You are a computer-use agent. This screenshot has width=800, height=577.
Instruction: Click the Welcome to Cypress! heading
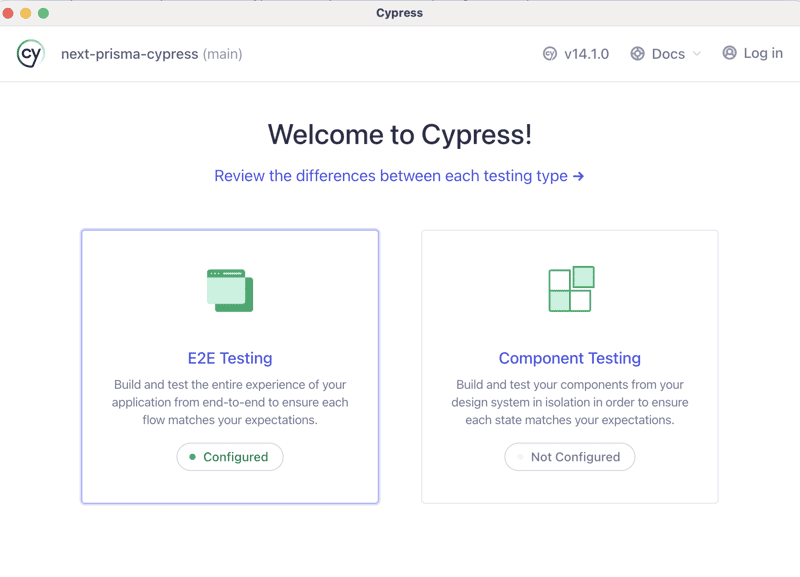tap(400, 135)
